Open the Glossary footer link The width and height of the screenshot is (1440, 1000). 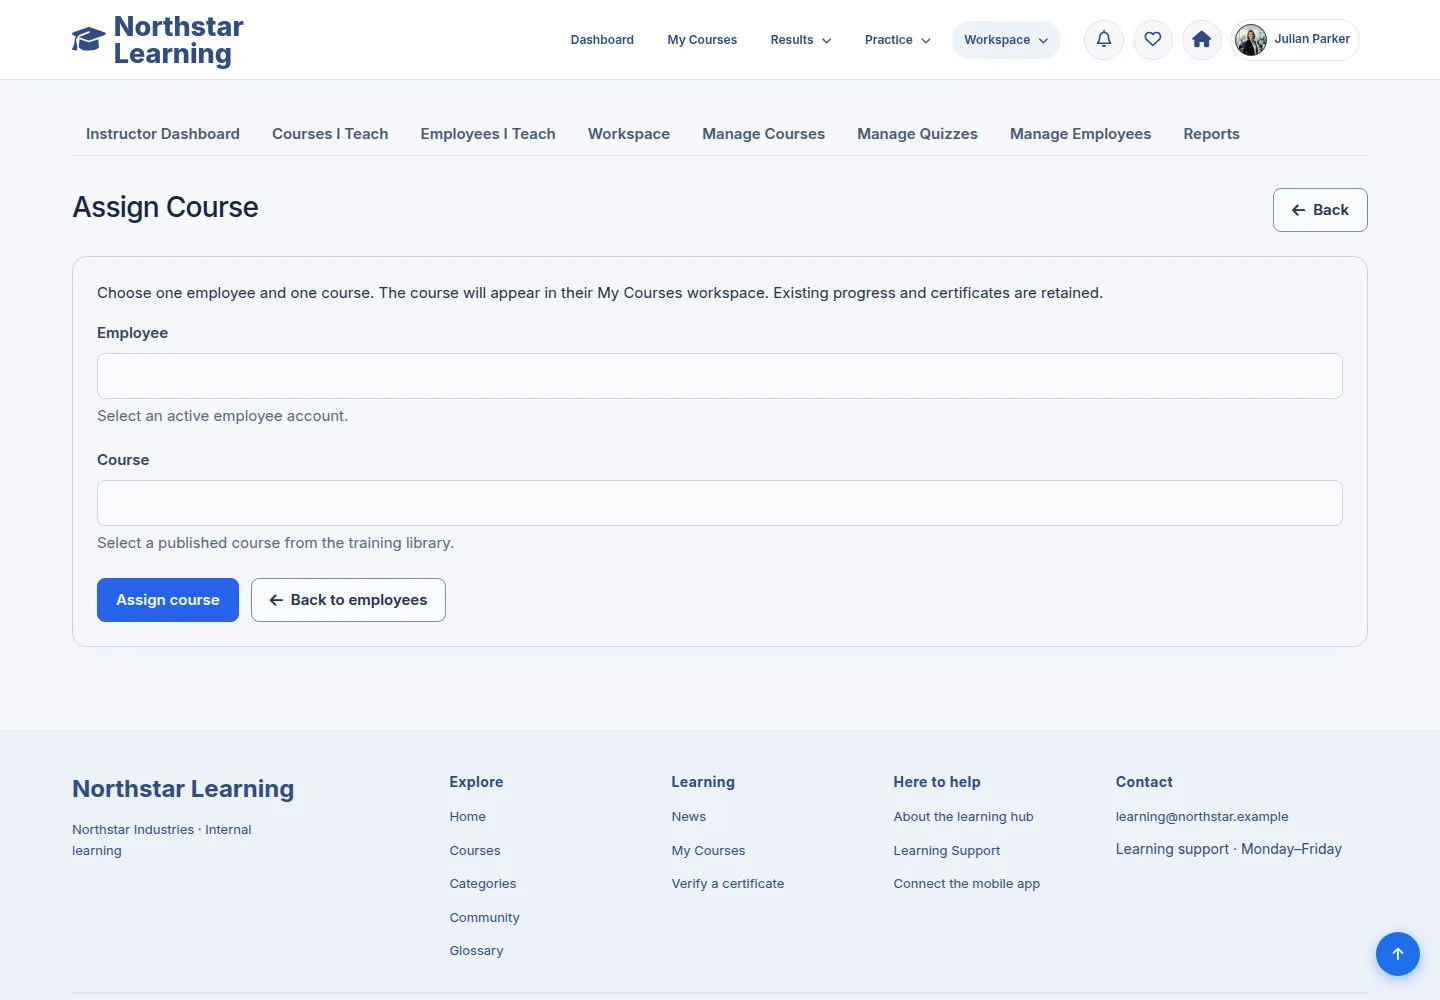[x=476, y=951]
